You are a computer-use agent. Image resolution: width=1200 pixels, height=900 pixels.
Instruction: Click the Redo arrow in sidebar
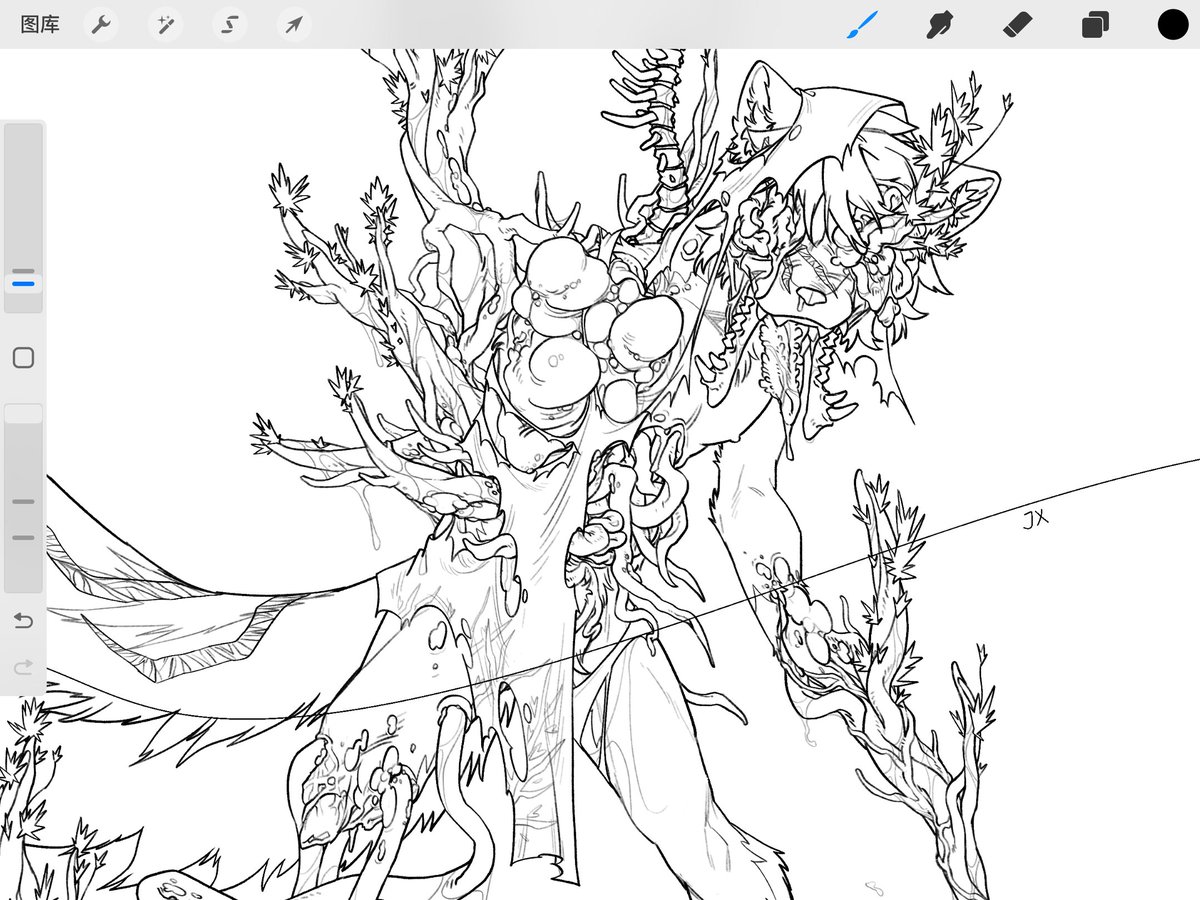[x=23, y=666]
